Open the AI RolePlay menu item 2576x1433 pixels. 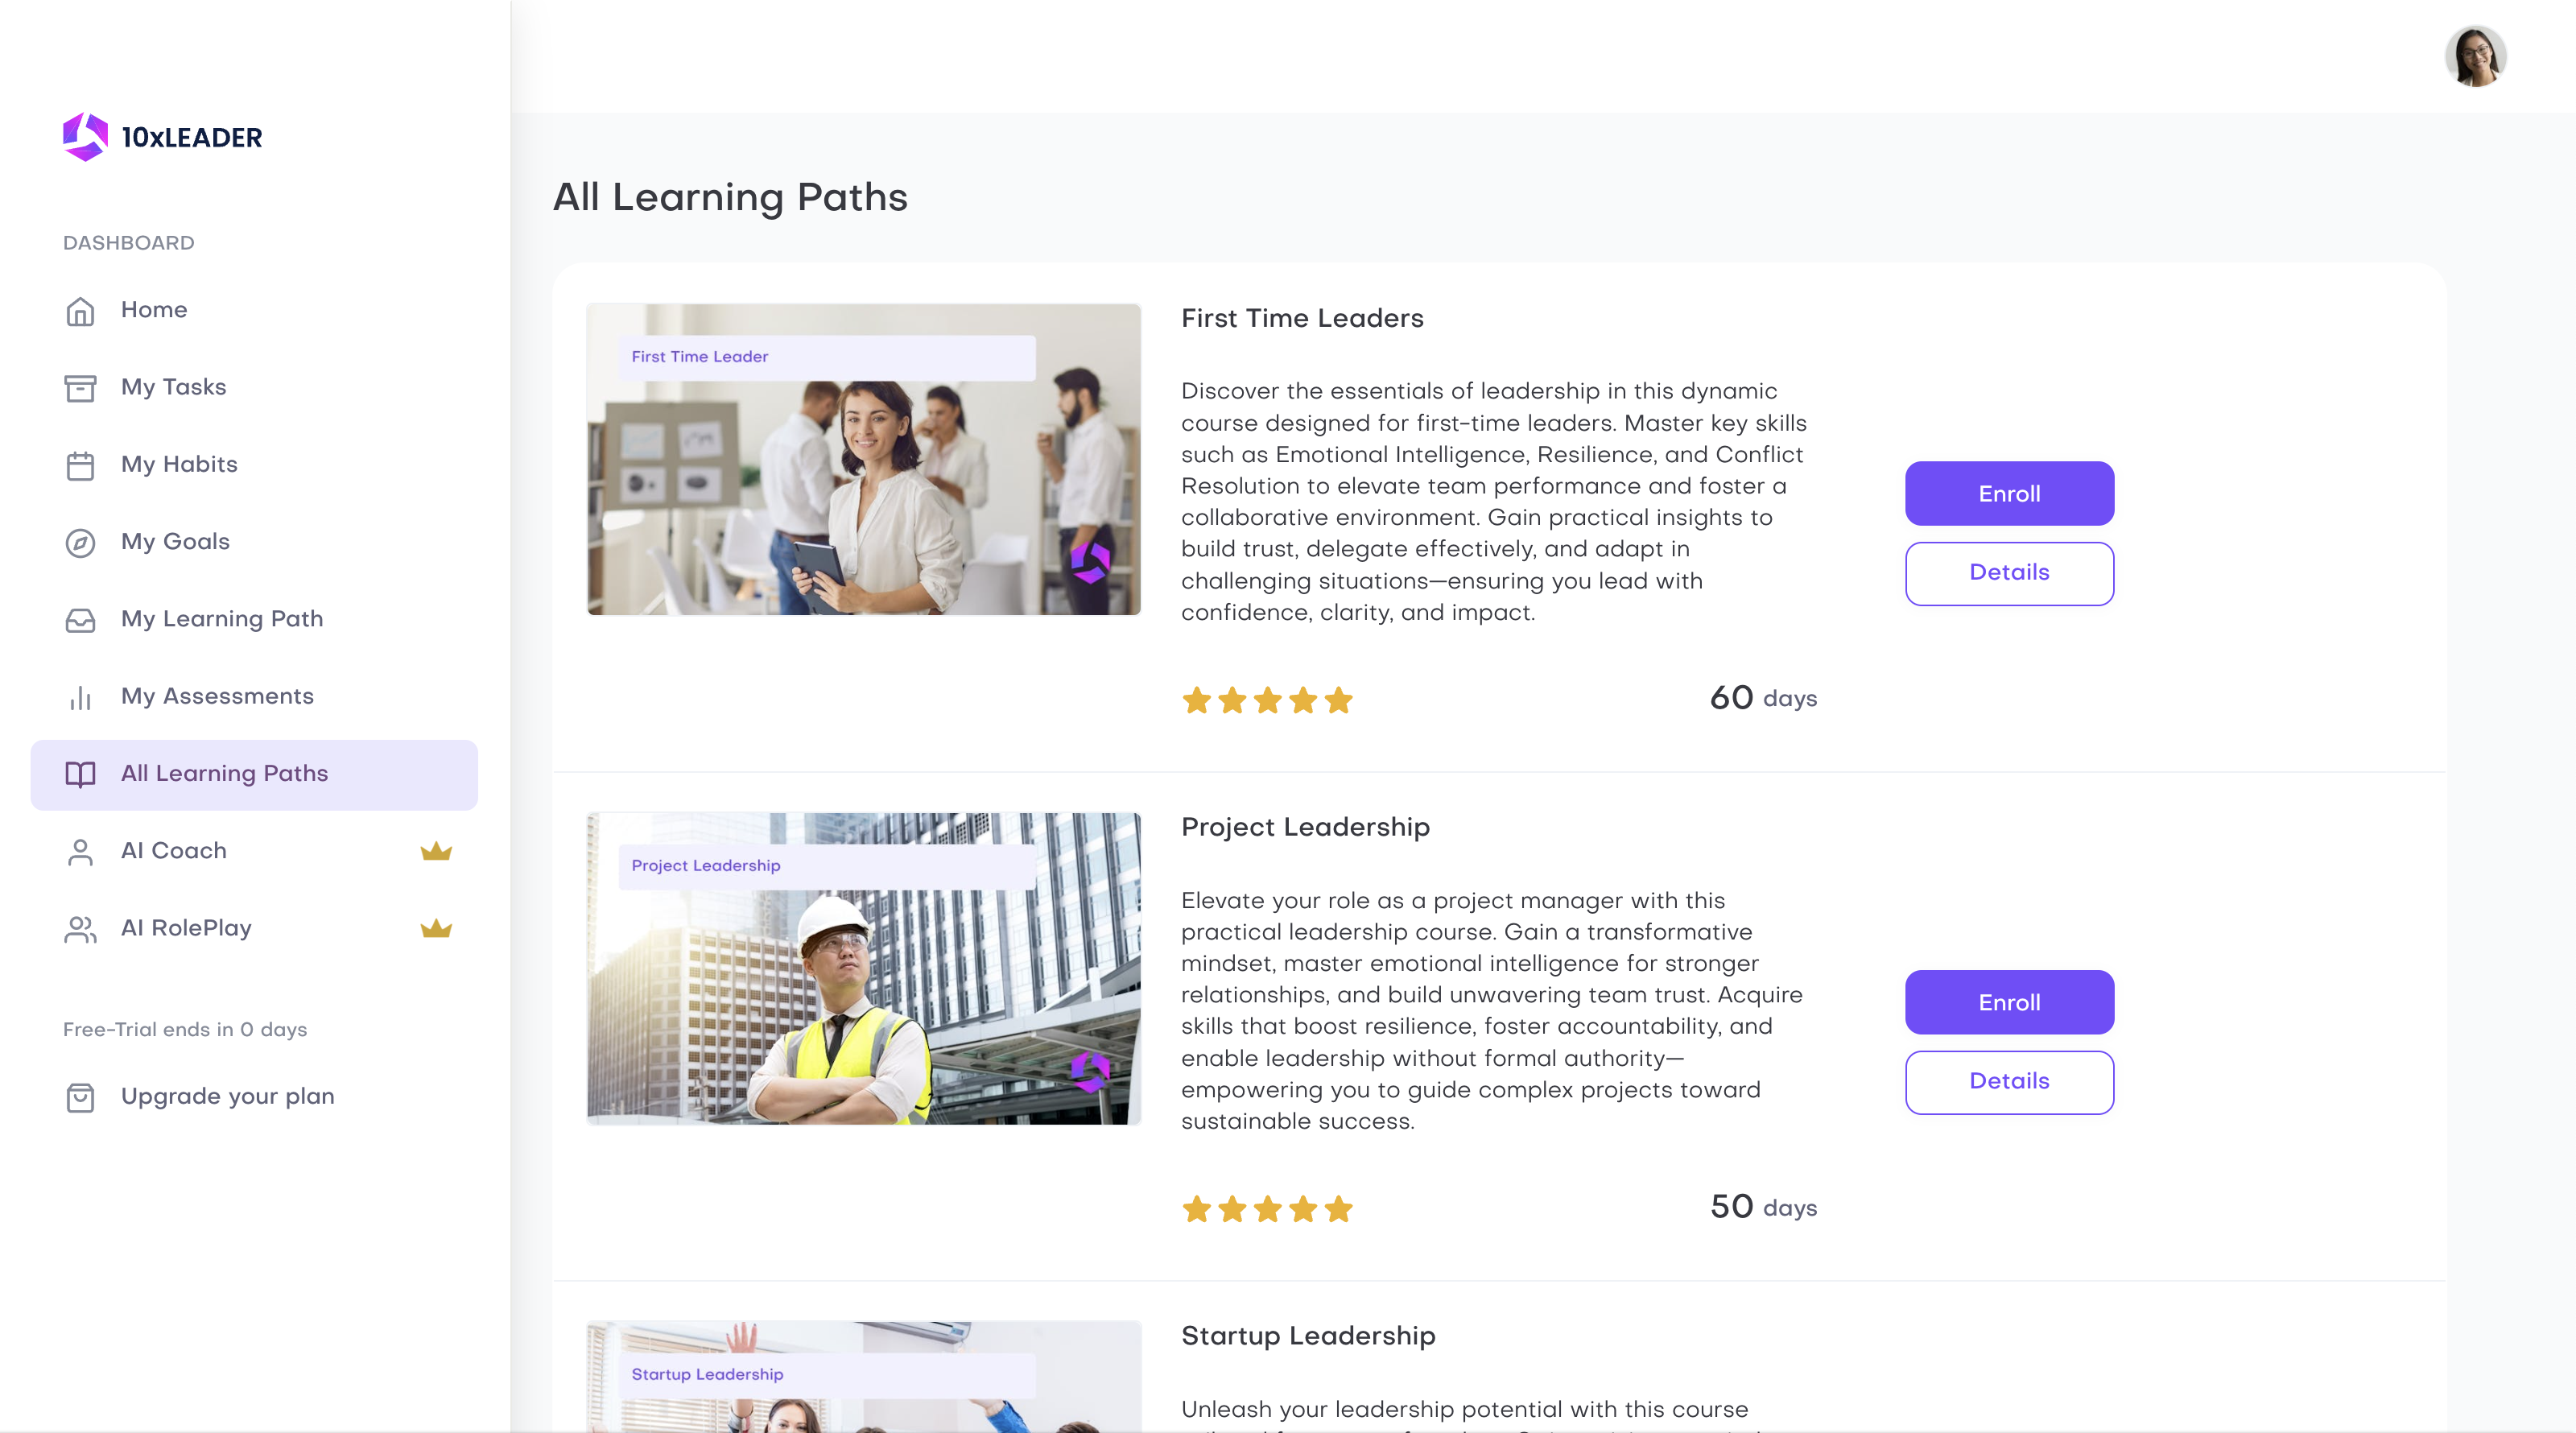click(254, 928)
